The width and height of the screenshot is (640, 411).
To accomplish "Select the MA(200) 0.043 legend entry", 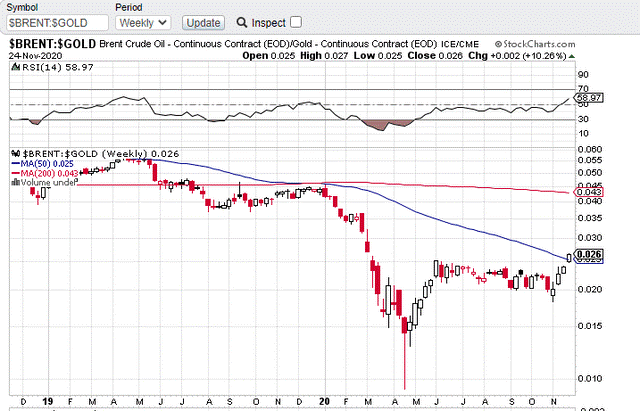I will tap(45, 173).
